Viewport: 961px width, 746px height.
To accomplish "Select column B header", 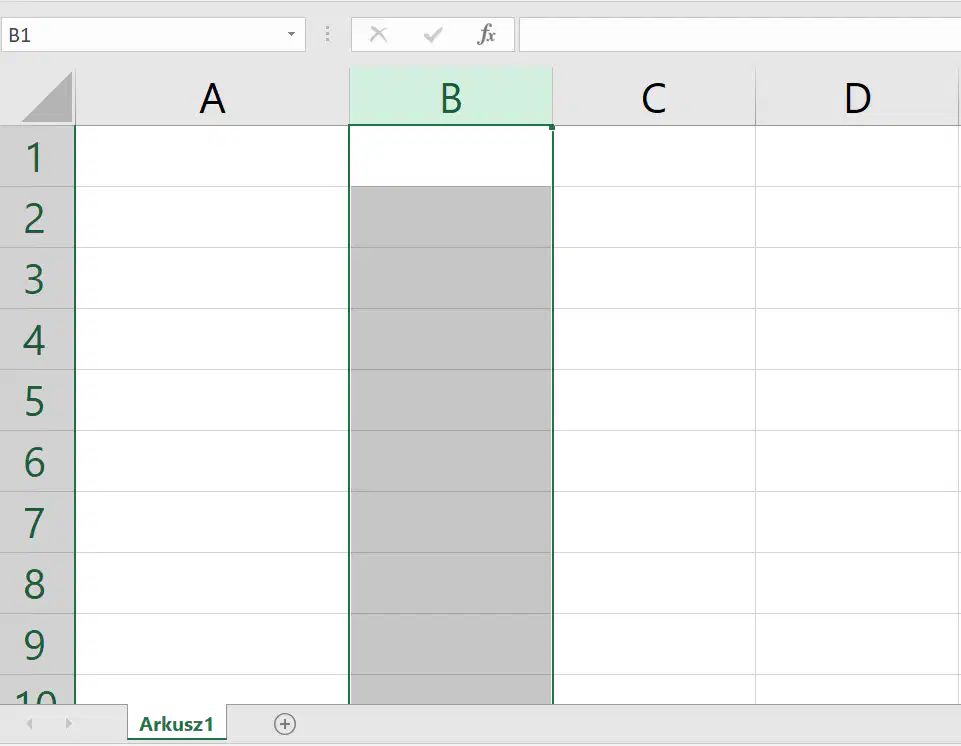I will (x=450, y=97).
